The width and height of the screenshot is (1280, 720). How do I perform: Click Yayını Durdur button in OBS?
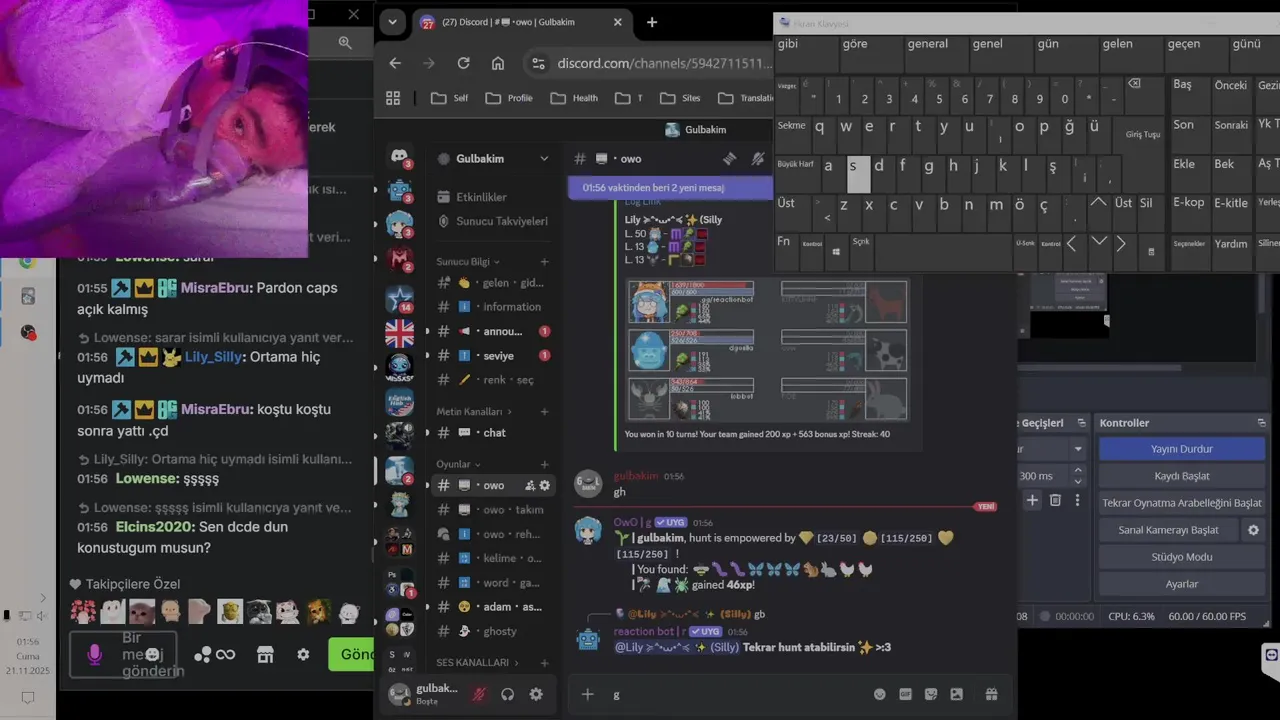pyautogui.click(x=1182, y=449)
